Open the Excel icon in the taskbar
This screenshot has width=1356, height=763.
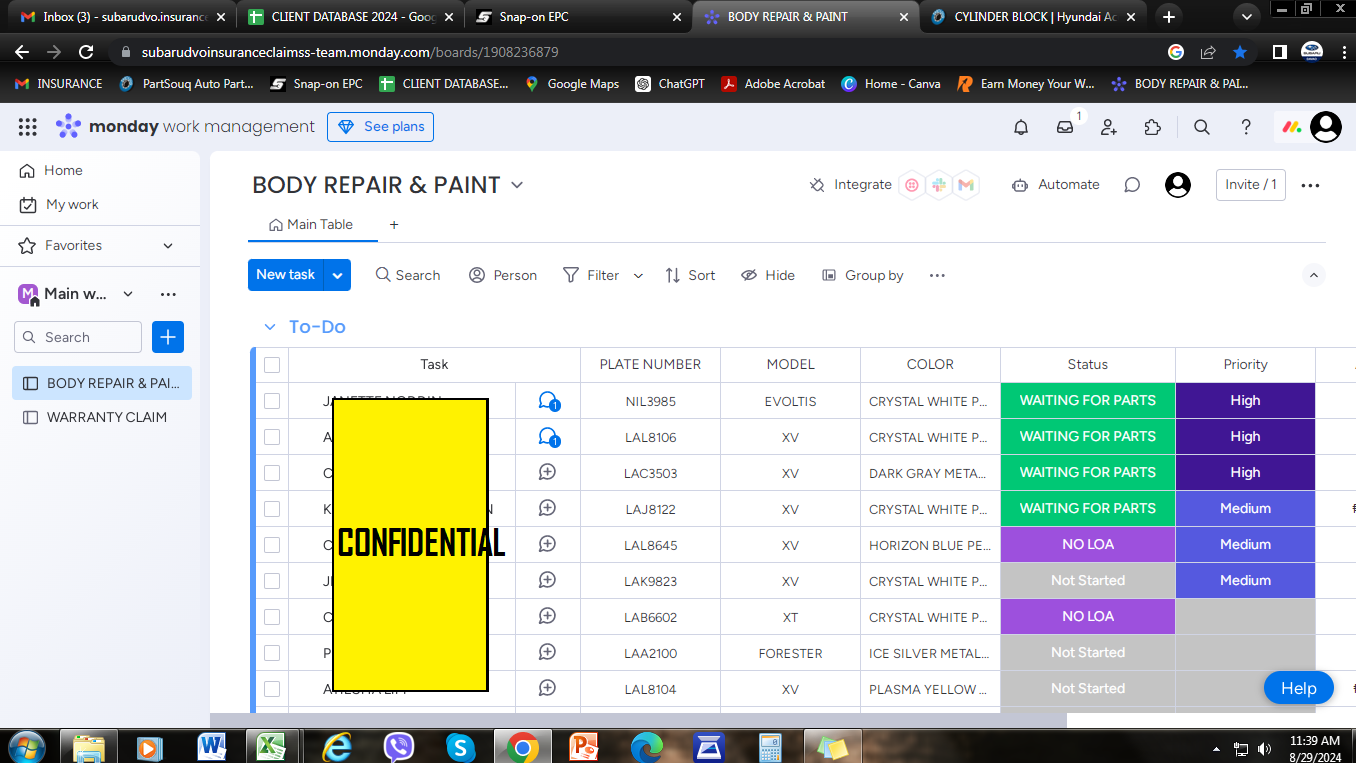[273, 745]
